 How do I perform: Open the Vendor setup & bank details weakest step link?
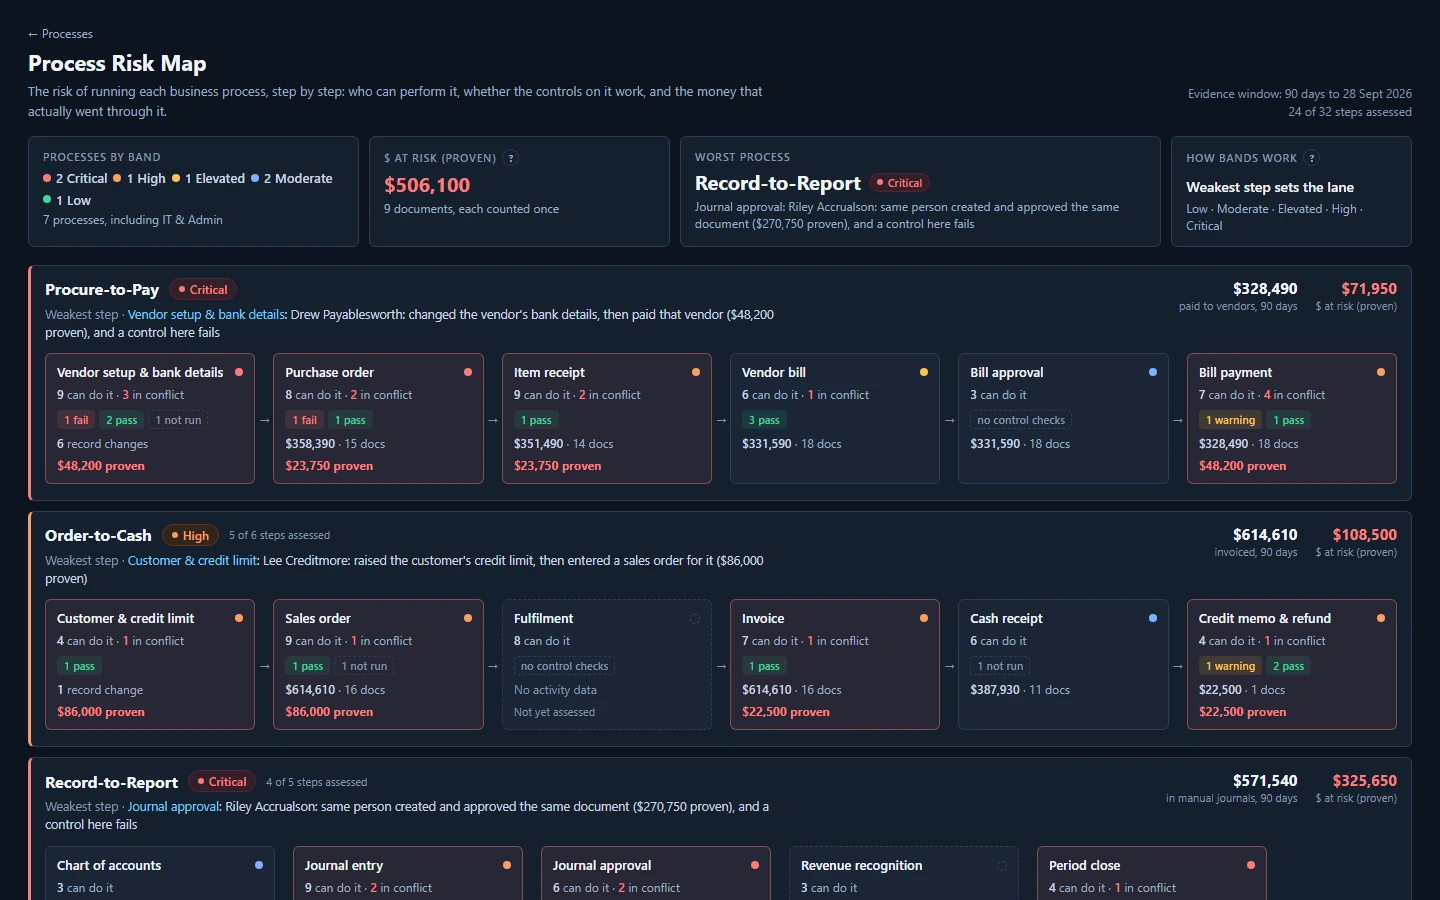point(206,314)
